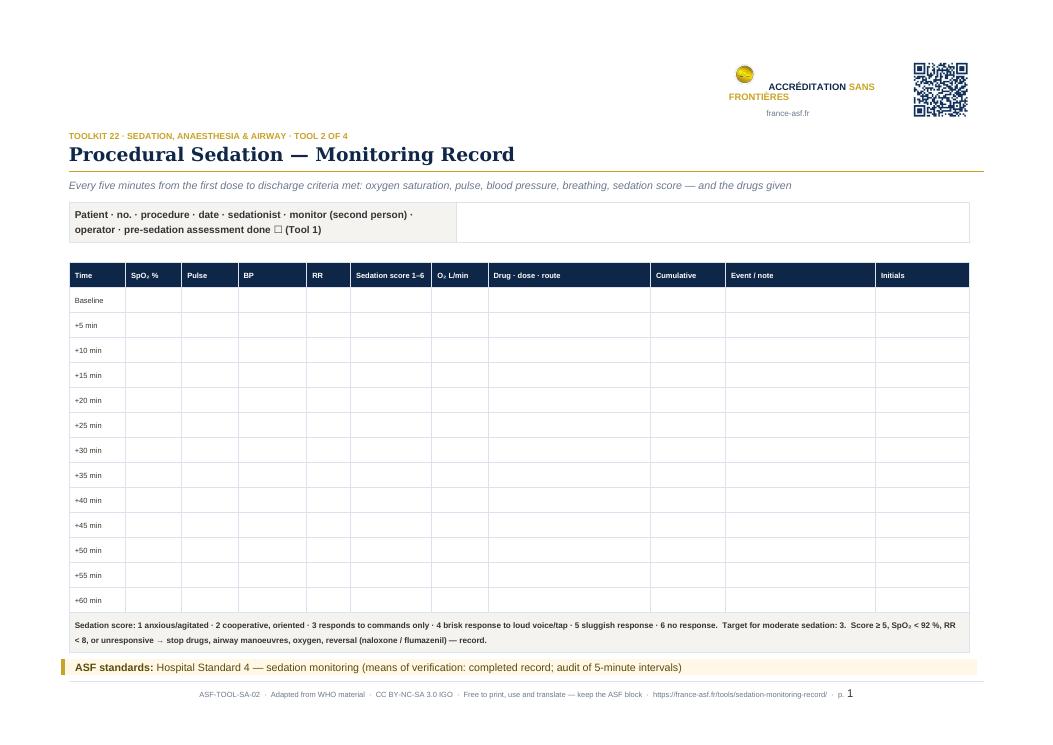Select the 'SpO₂ %' column header
The height and width of the screenshot is (745, 1053).
(x=153, y=275)
